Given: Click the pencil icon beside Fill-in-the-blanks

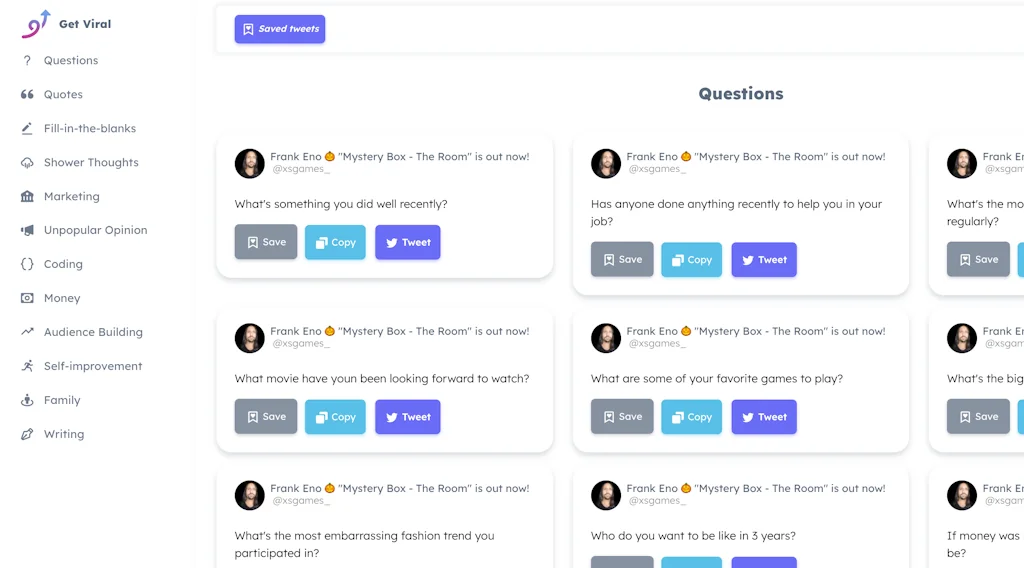Looking at the screenshot, I should 27,128.
